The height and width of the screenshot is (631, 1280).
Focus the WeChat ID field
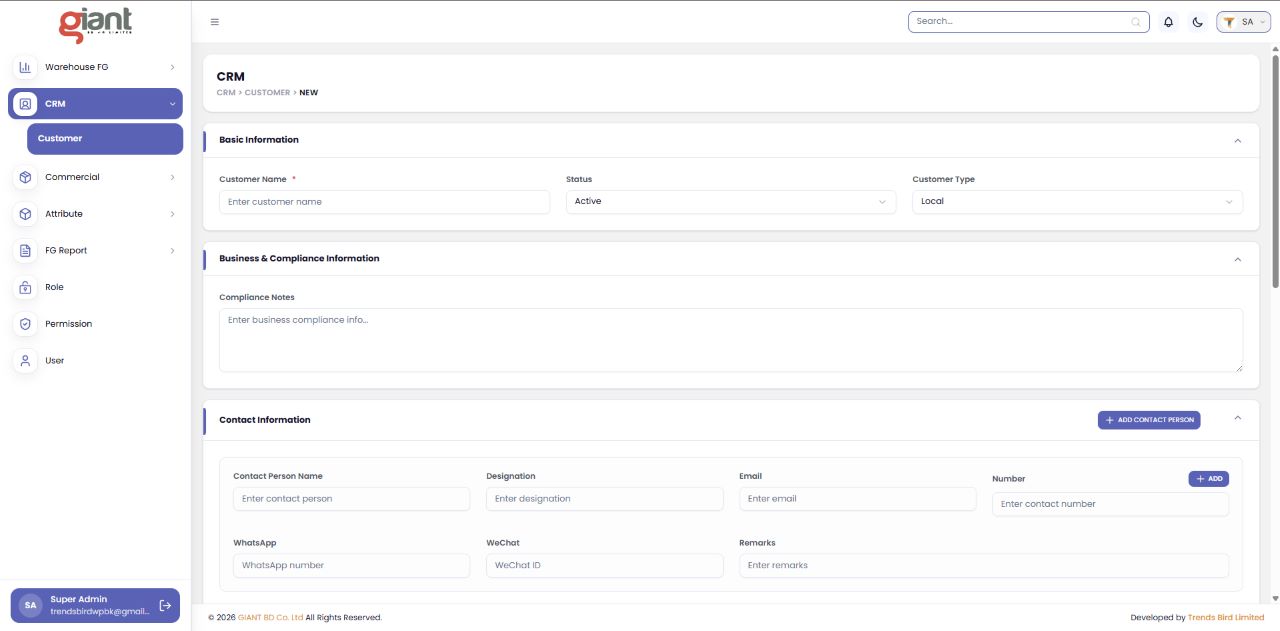[x=604, y=566]
